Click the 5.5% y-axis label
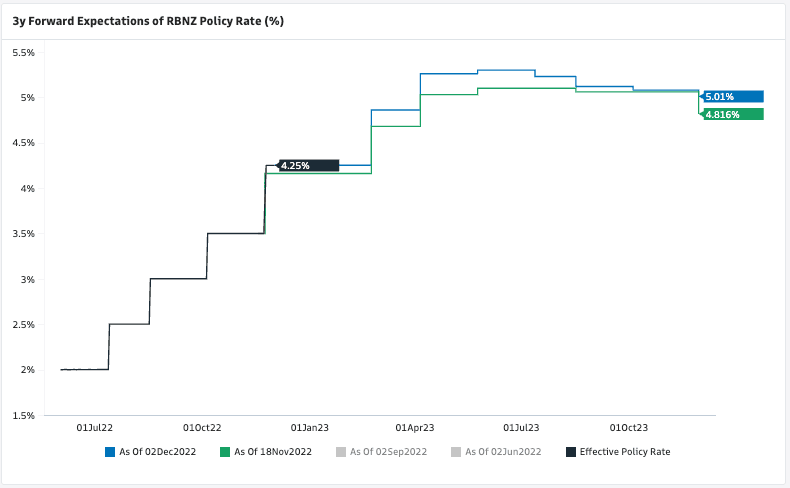The image size is (790, 488). click(x=23, y=52)
